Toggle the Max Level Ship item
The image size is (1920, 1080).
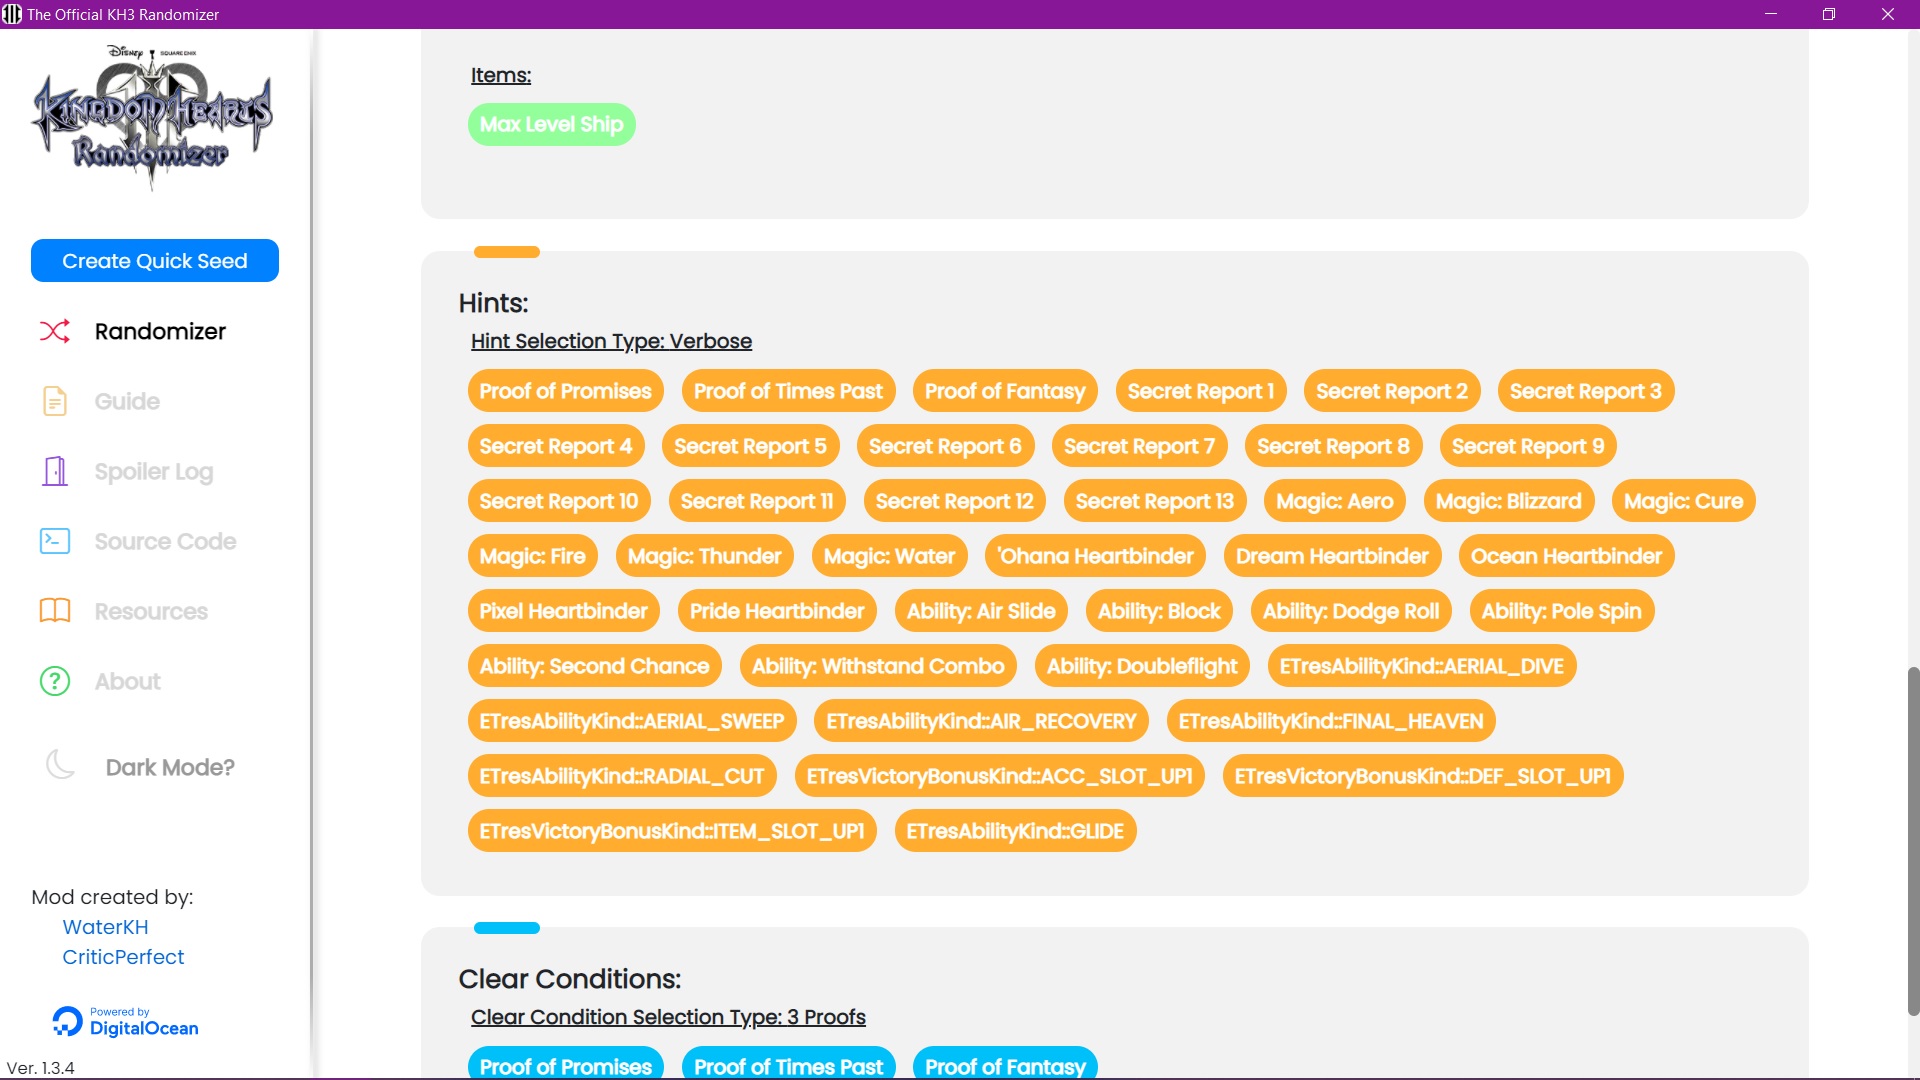point(551,124)
